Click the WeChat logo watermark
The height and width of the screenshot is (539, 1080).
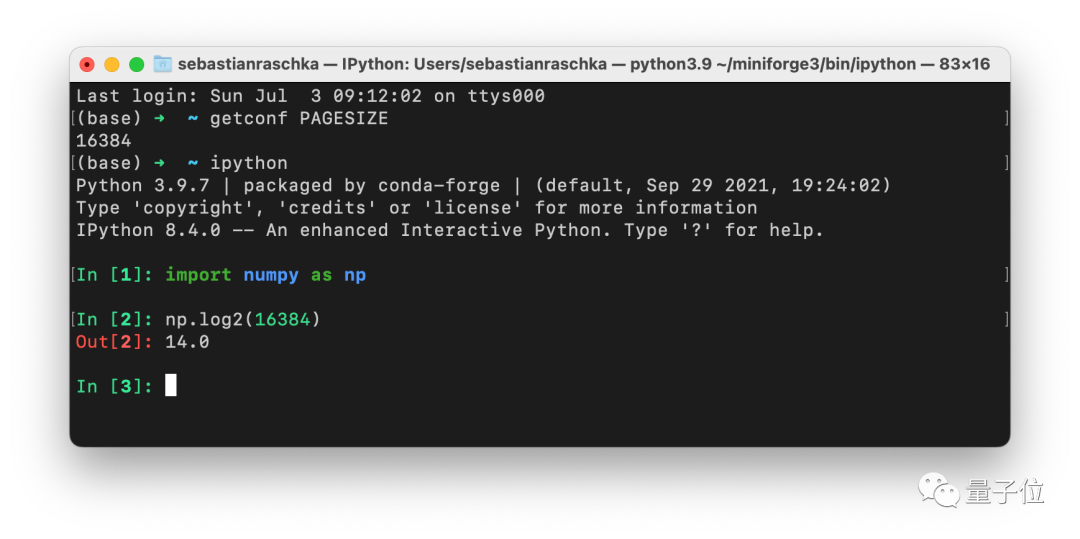pos(938,489)
